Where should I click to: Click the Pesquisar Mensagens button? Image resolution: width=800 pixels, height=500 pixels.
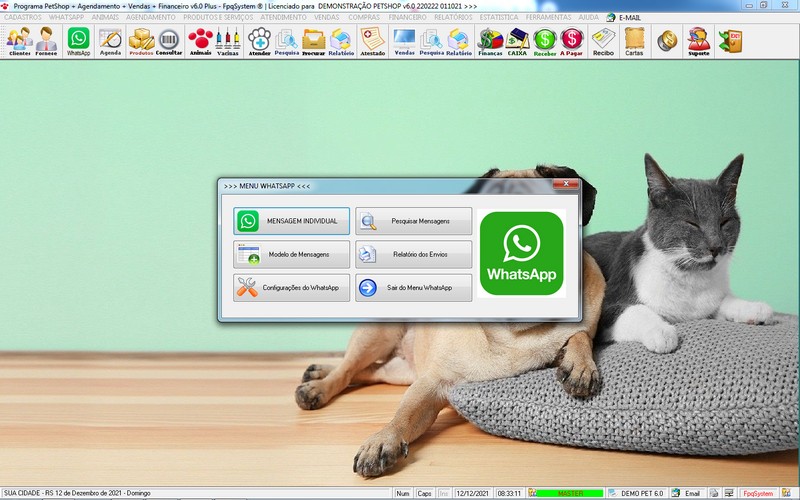click(x=414, y=221)
